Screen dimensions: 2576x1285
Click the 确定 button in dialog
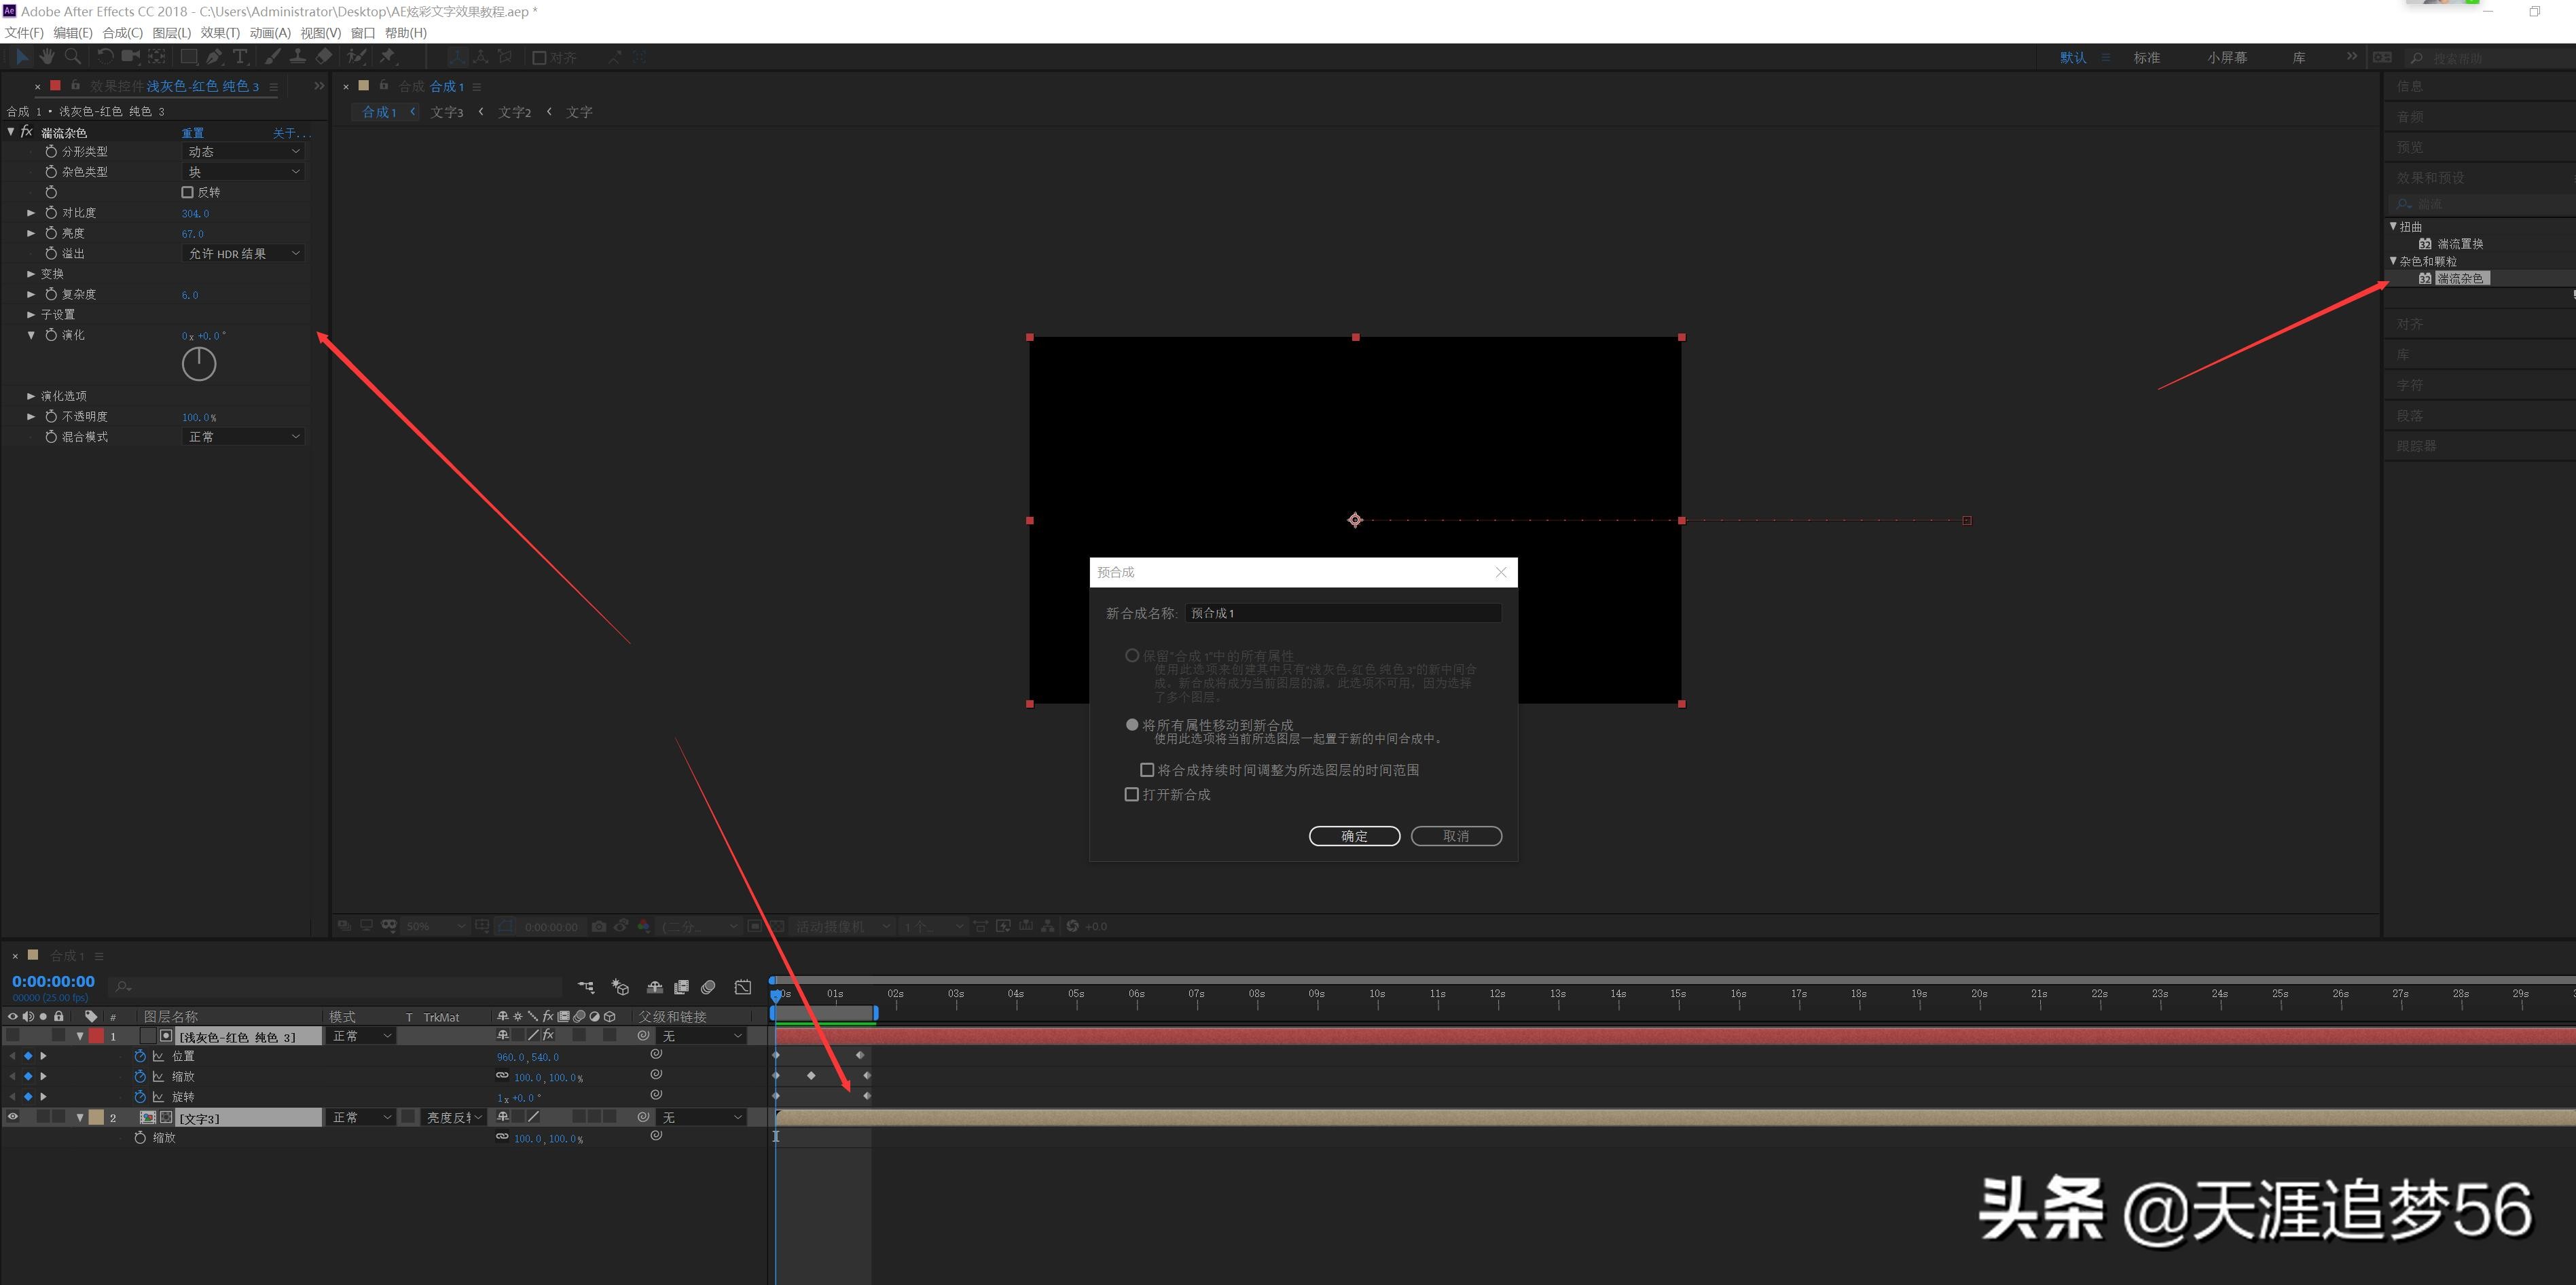[1354, 836]
